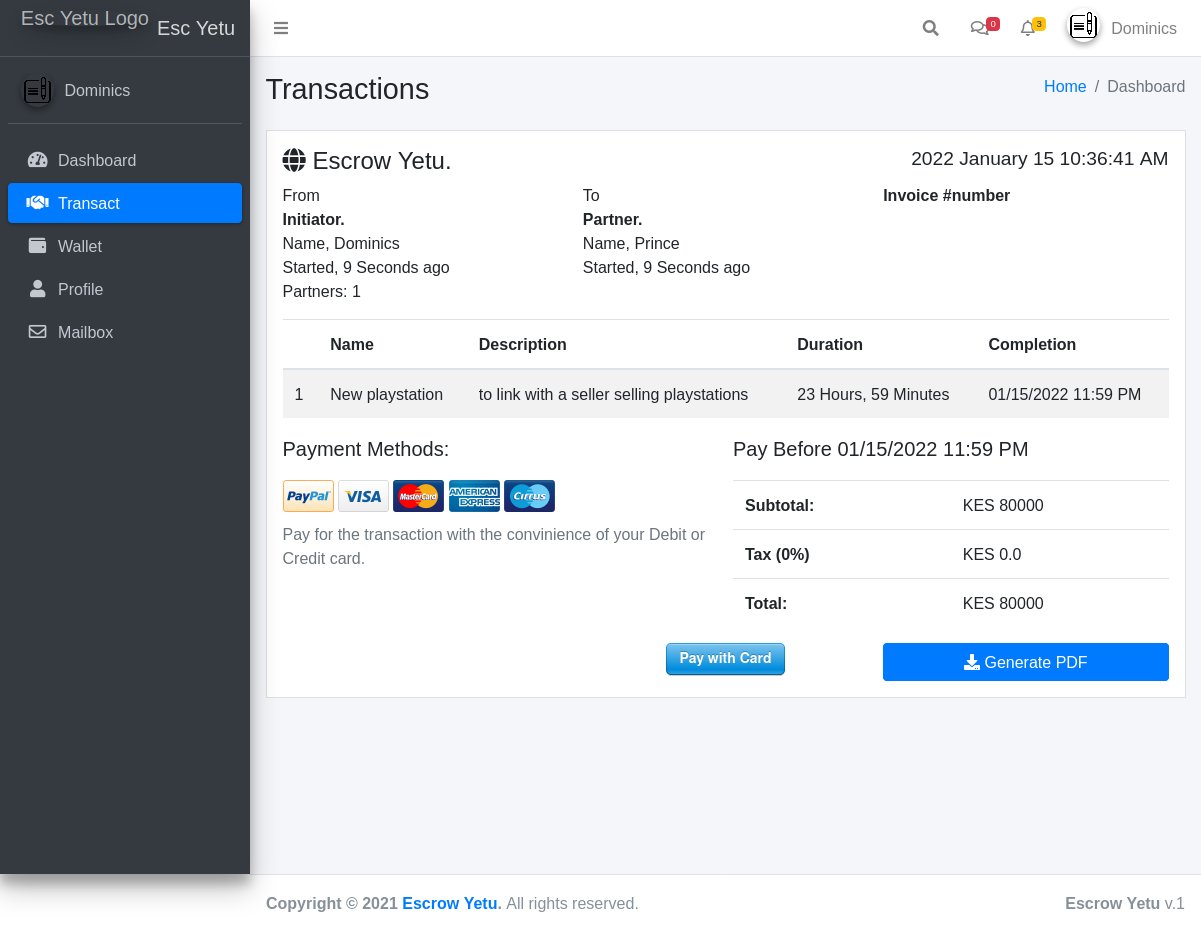Toggle the sidebar hamburger menu

[x=281, y=28]
